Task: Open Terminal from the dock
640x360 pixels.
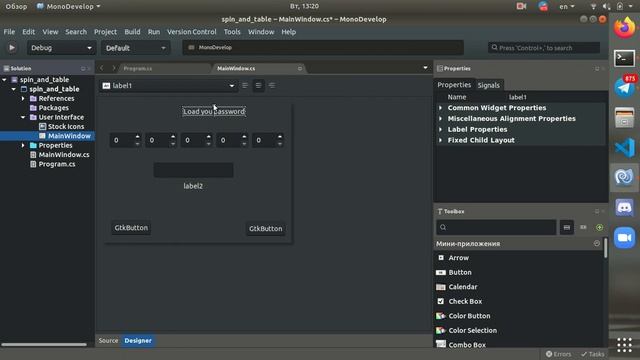Action: tap(624, 58)
